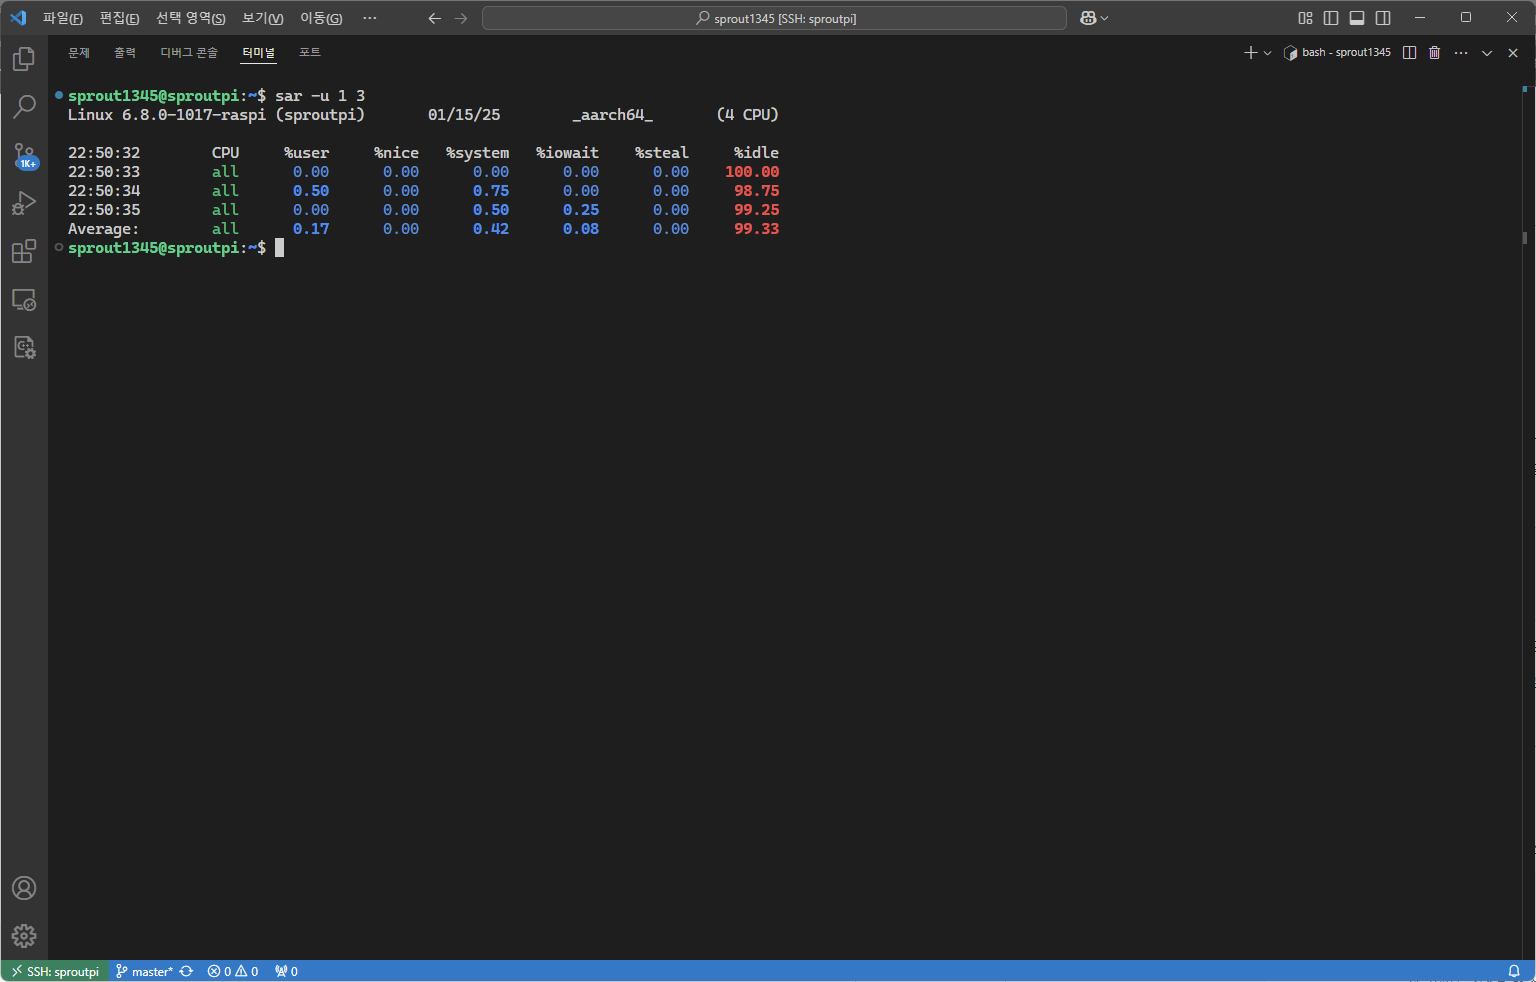Open Copilot dropdown chevron

tap(1105, 18)
